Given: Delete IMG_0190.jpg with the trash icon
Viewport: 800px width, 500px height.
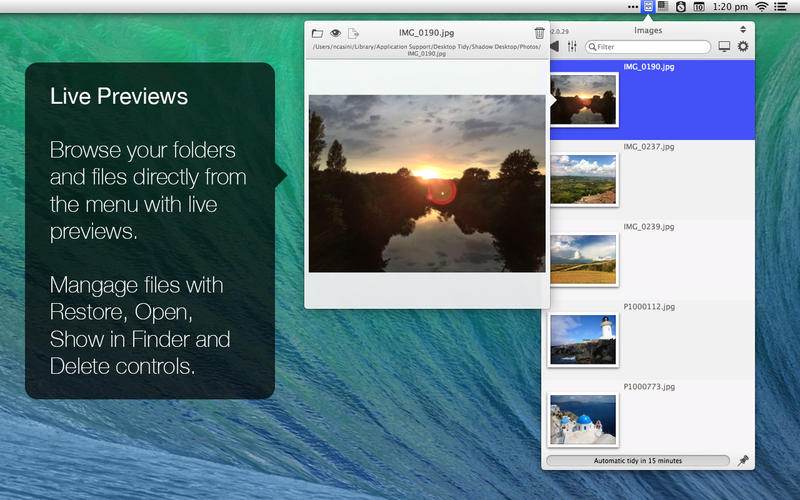Looking at the screenshot, I should click(x=539, y=33).
